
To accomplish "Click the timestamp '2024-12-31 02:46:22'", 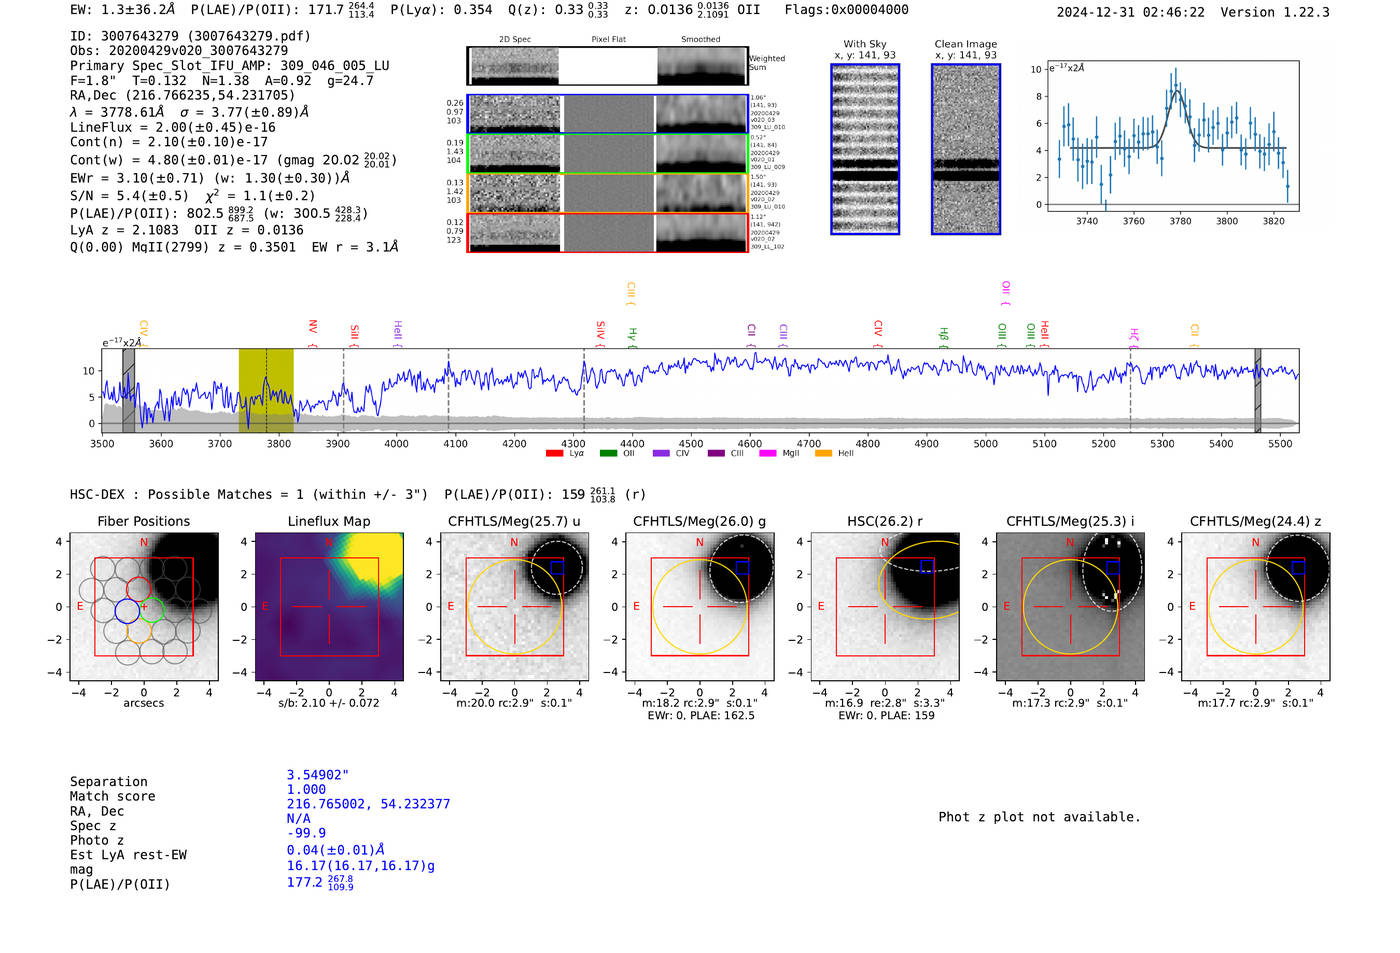I will click(x=1131, y=12).
